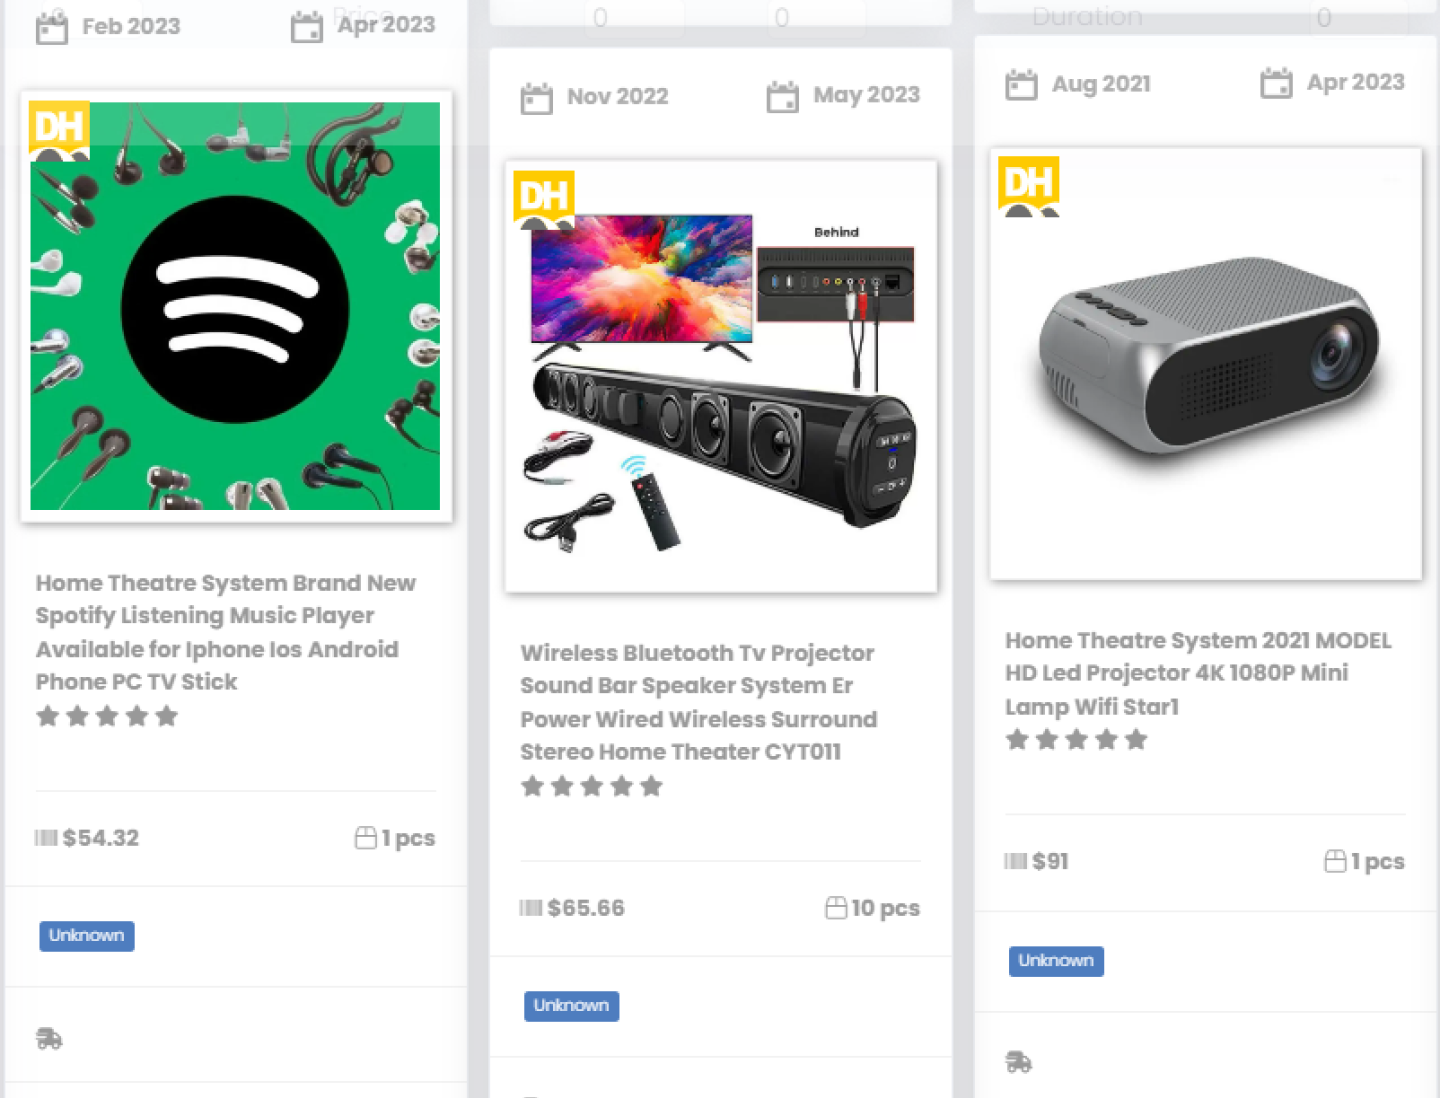
Task: Click the DH badge on the projector image
Action: click(x=1028, y=185)
